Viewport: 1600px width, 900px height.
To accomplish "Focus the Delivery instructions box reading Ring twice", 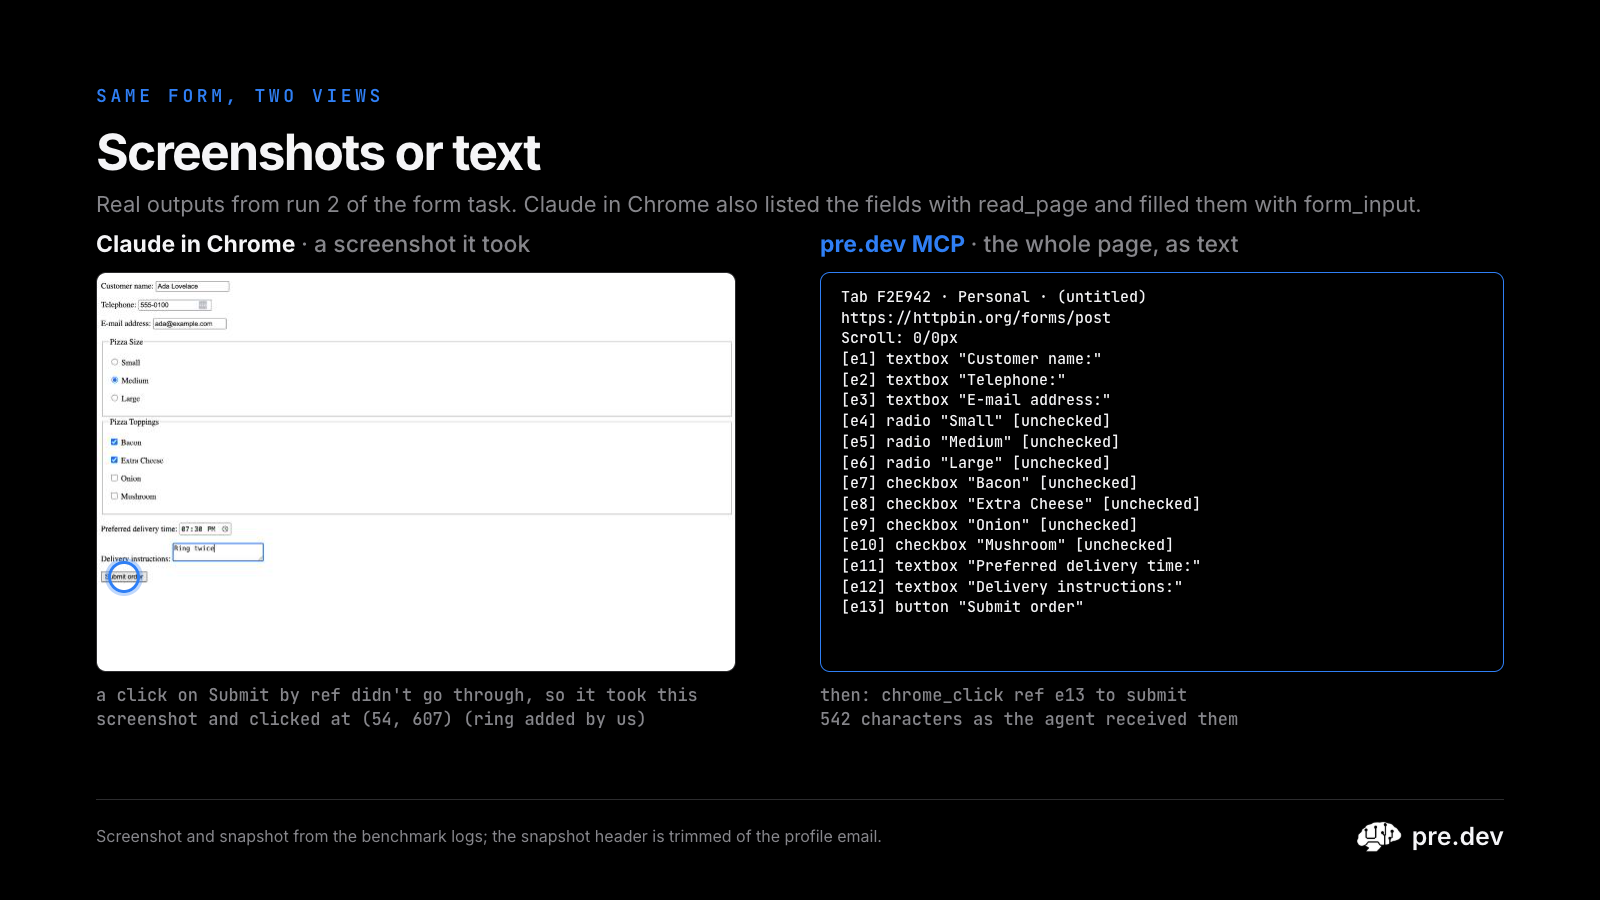I will (x=218, y=552).
